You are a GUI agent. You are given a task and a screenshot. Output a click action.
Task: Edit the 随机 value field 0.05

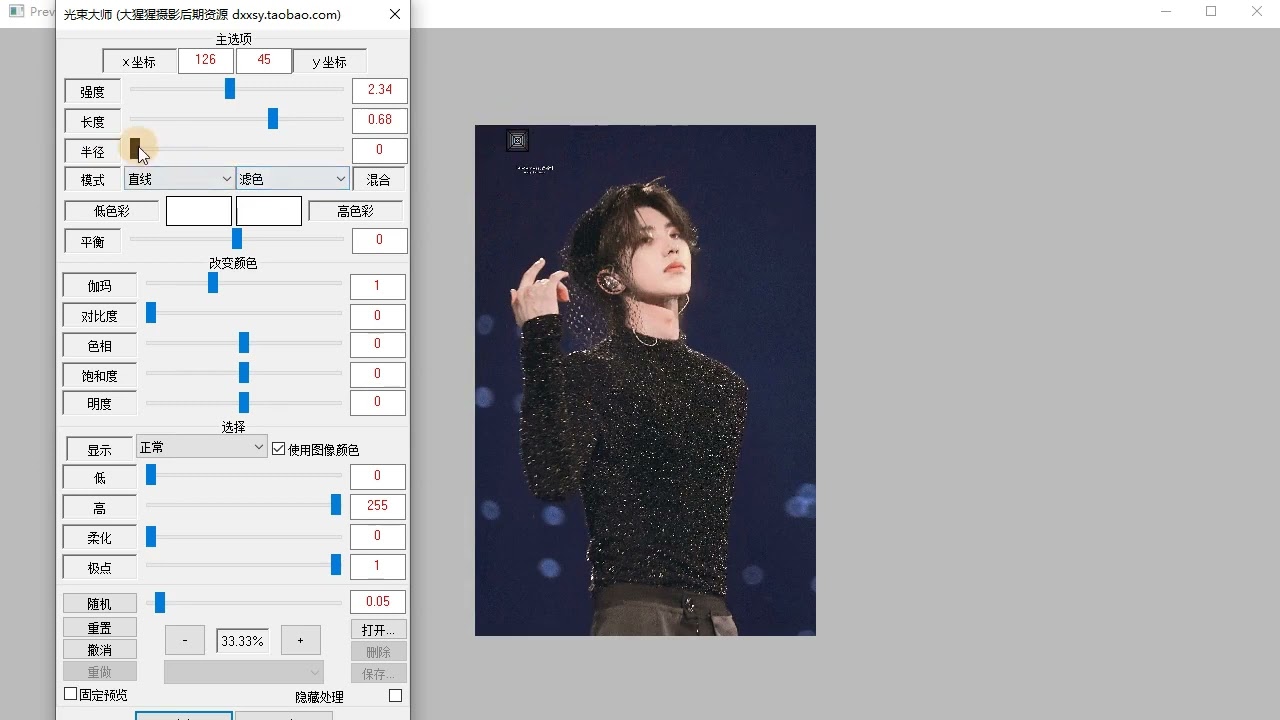click(x=378, y=602)
